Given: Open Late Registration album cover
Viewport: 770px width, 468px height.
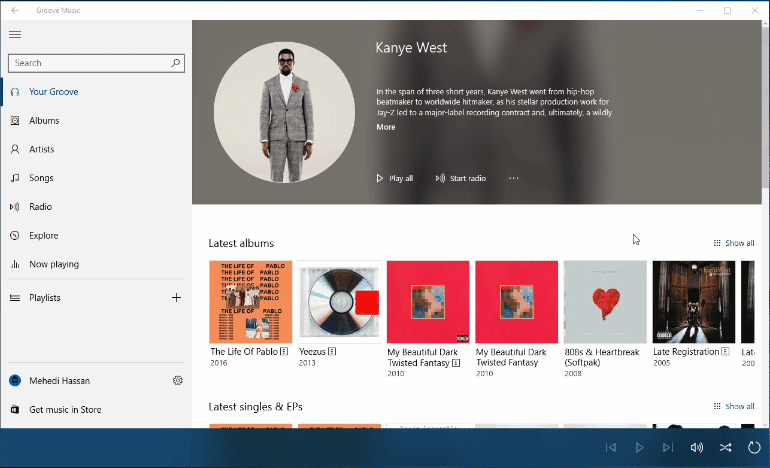Looking at the screenshot, I should click(x=693, y=302).
